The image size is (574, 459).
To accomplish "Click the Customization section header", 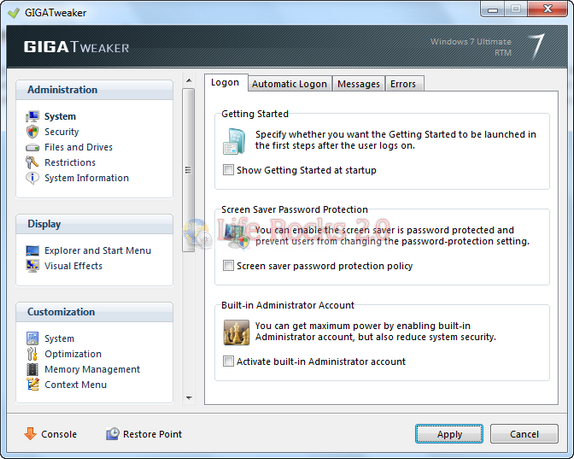I will click(94, 312).
